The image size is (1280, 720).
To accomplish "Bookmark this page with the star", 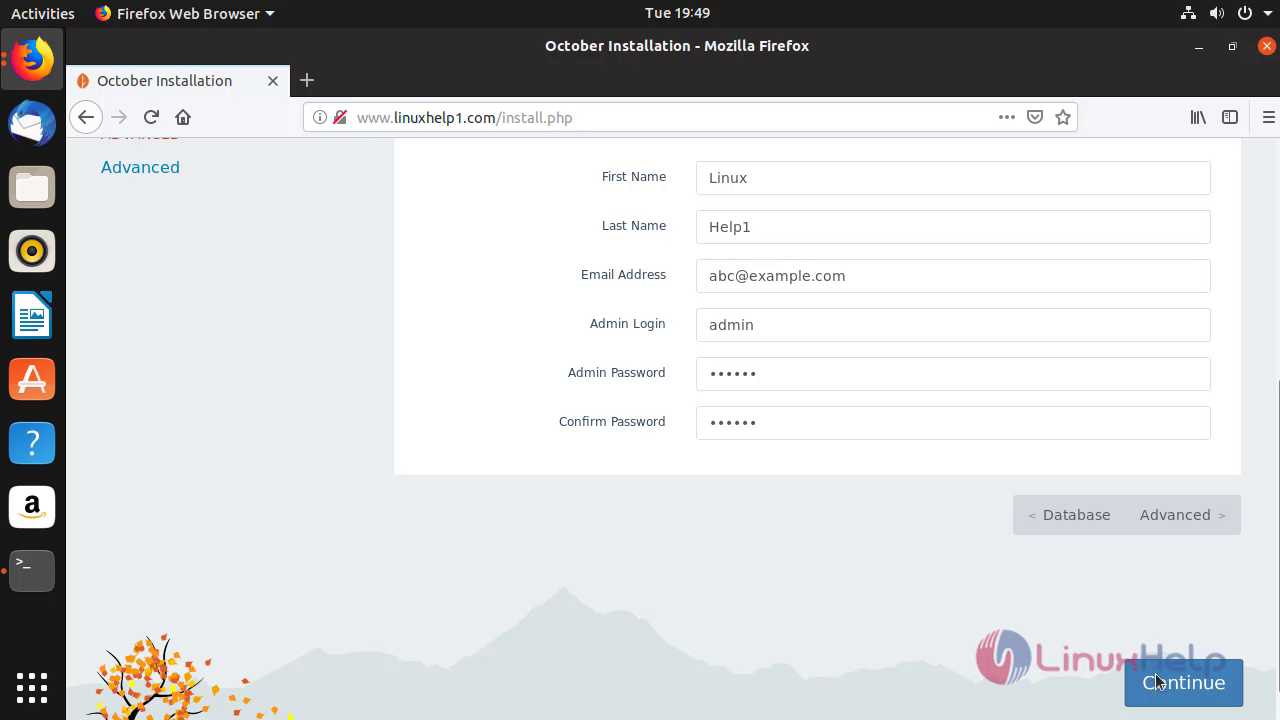I will [x=1063, y=117].
